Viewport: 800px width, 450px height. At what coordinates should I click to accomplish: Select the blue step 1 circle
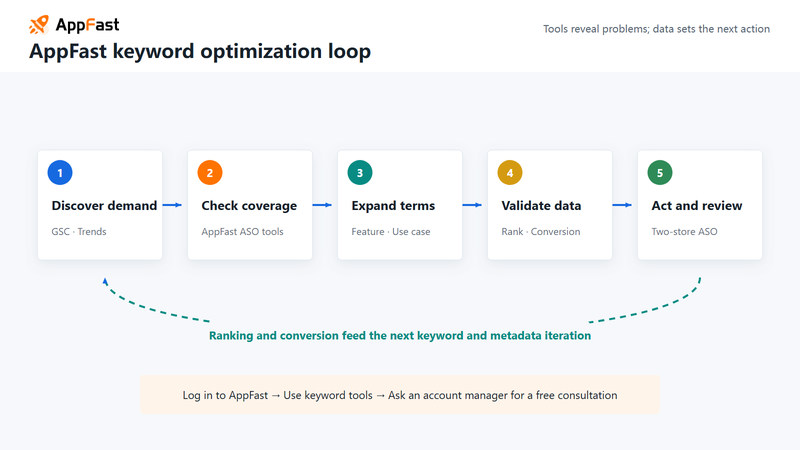(60, 172)
